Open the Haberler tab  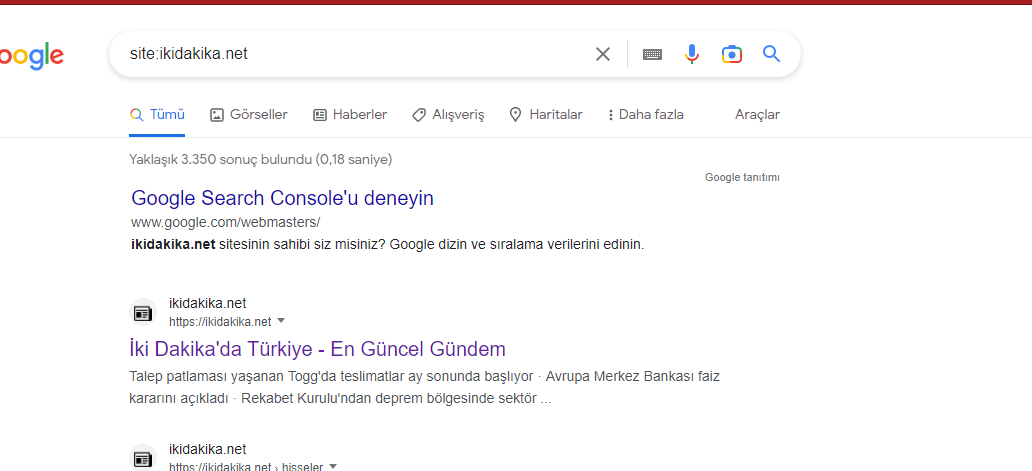click(x=350, y=115)
